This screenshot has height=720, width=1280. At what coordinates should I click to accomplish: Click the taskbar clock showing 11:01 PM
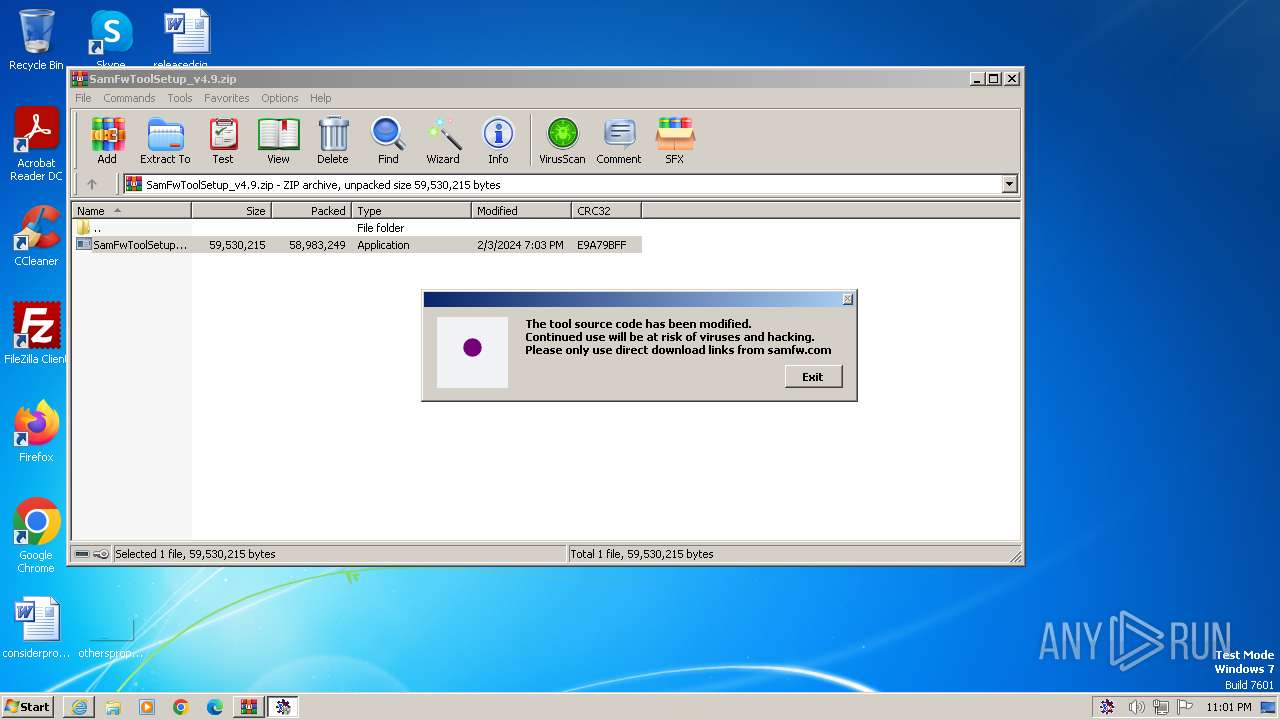pos(1229,707)
